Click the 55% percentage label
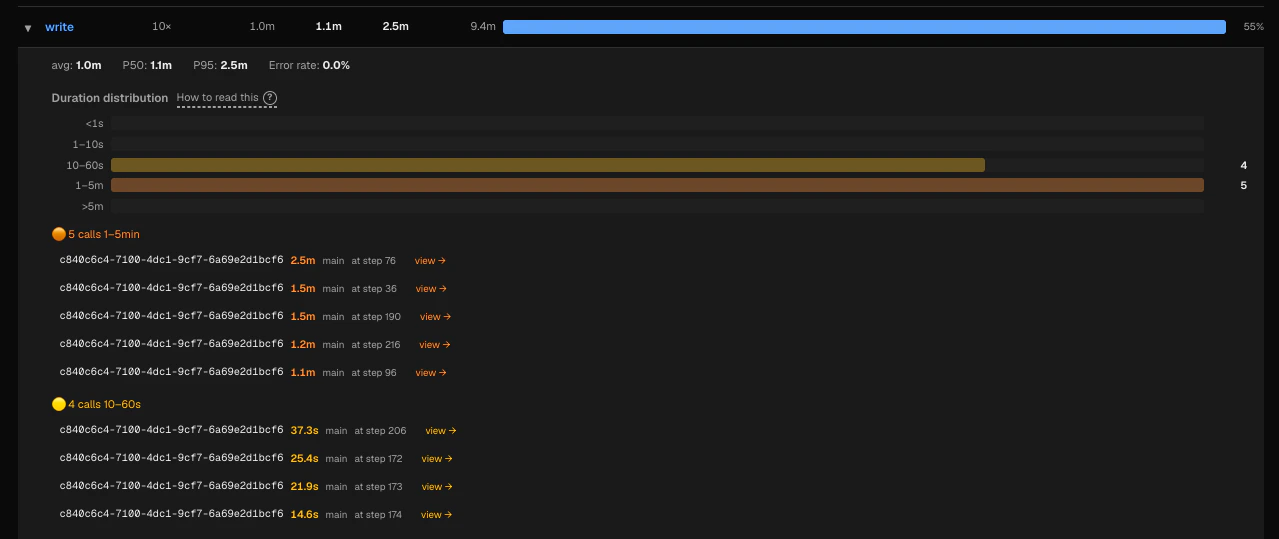 click(x=1253, y=27)
